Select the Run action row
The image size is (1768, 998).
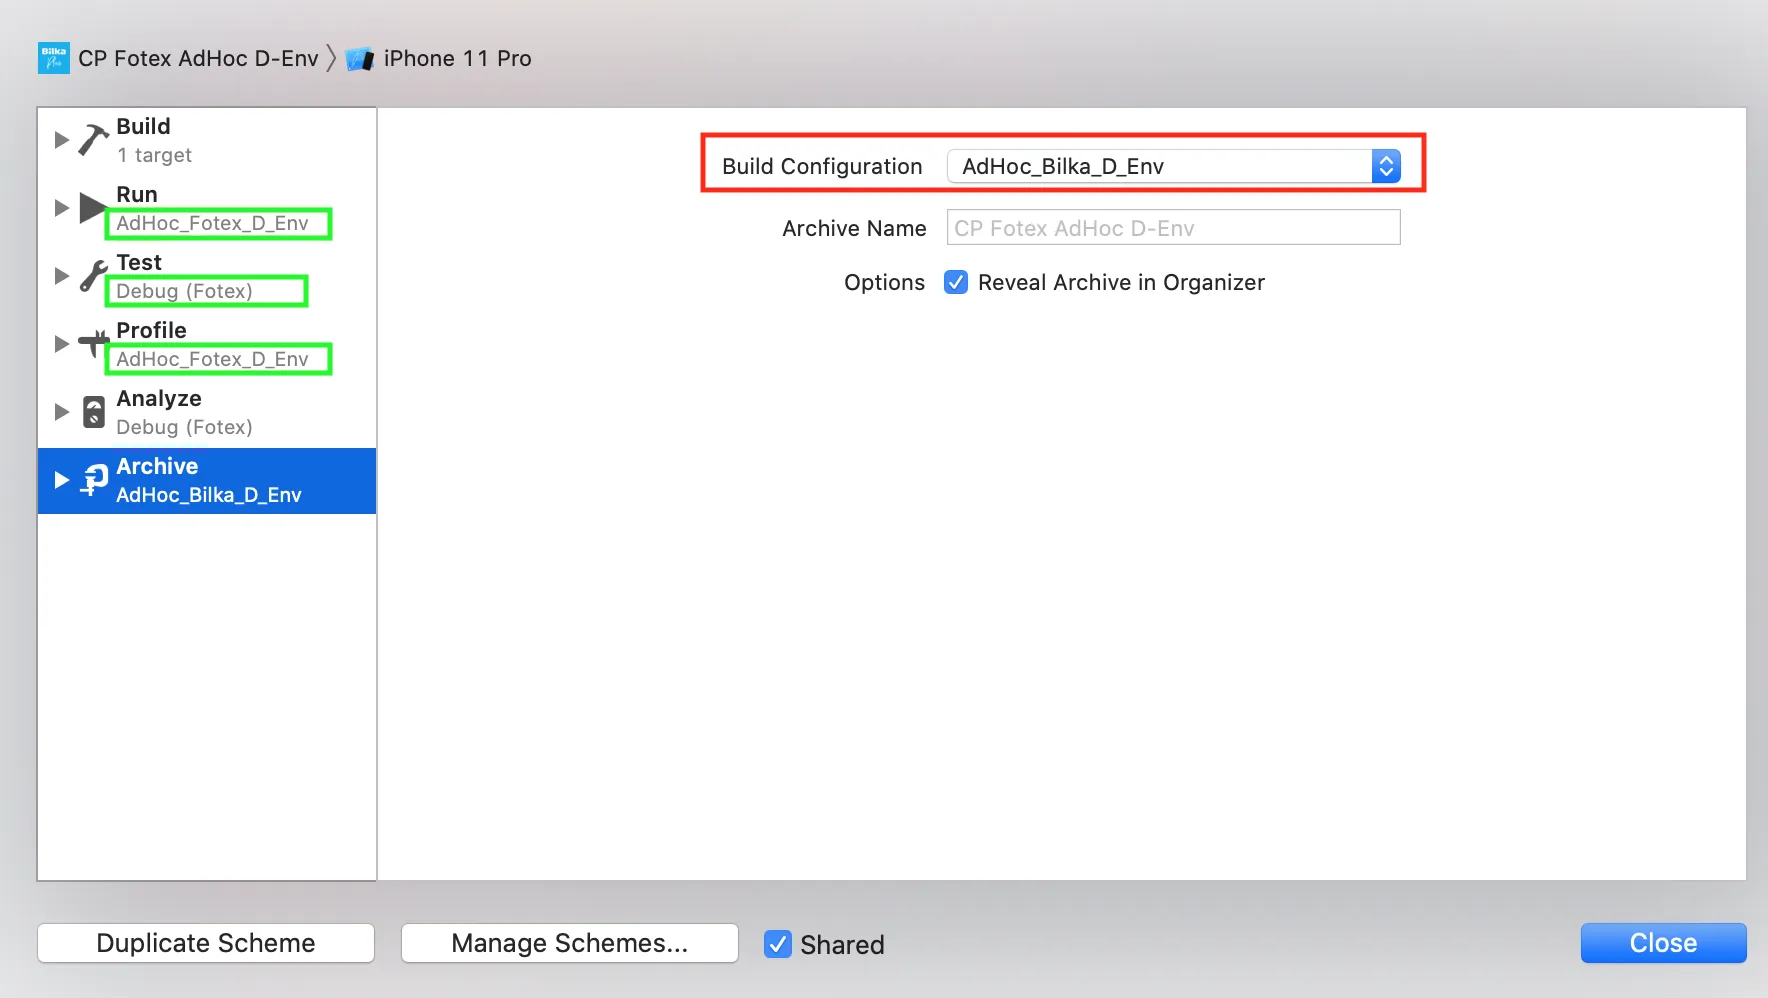point(207,208)
